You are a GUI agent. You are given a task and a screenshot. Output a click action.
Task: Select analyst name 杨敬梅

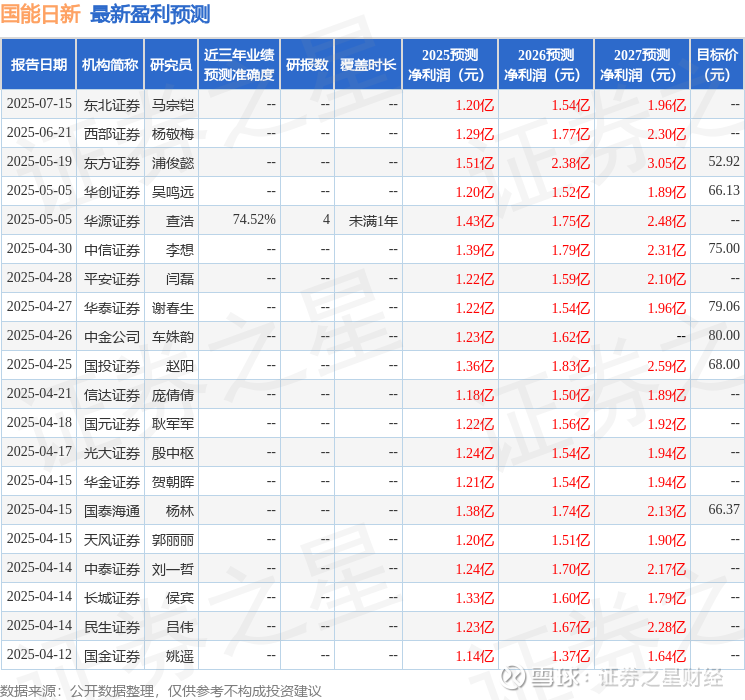[172, 134]
